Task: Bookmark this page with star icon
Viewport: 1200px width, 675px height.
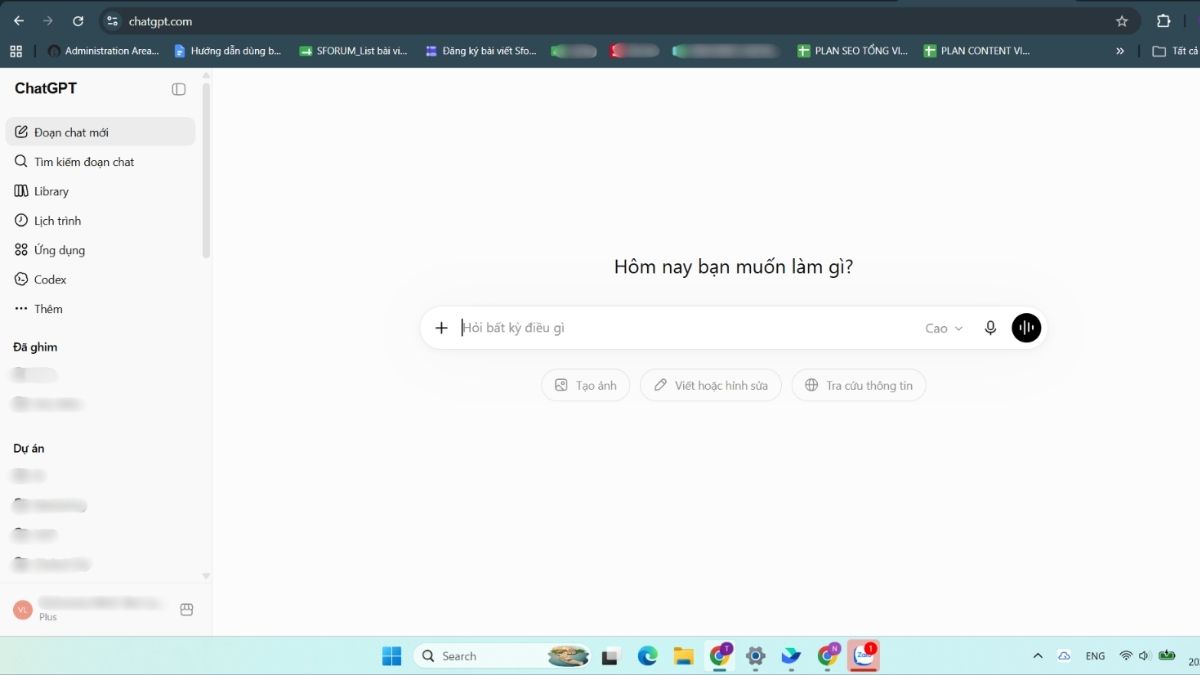Action: pos(1122,21)
